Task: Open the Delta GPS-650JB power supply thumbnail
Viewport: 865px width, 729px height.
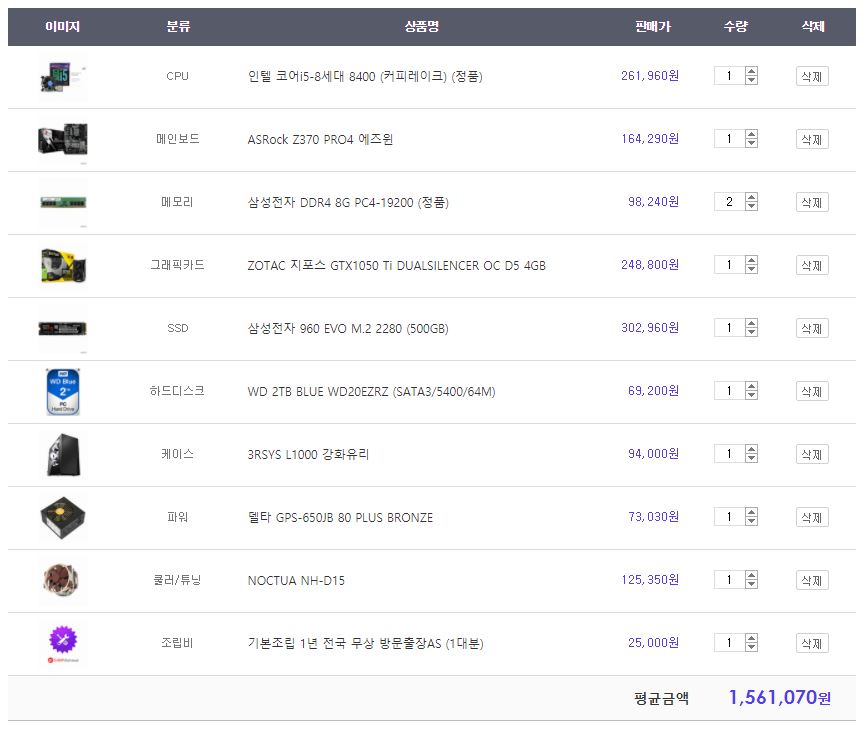Action: coord(63,517)
